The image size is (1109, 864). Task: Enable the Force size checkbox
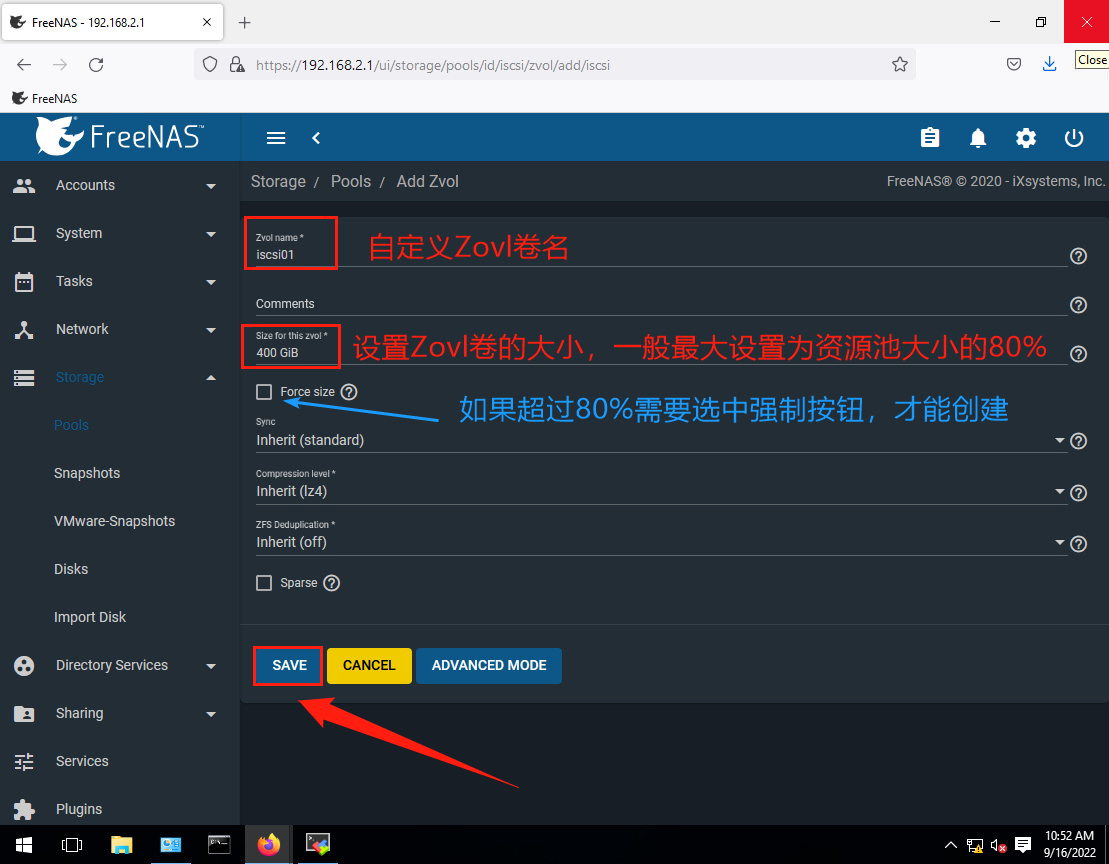pos(264,392)
